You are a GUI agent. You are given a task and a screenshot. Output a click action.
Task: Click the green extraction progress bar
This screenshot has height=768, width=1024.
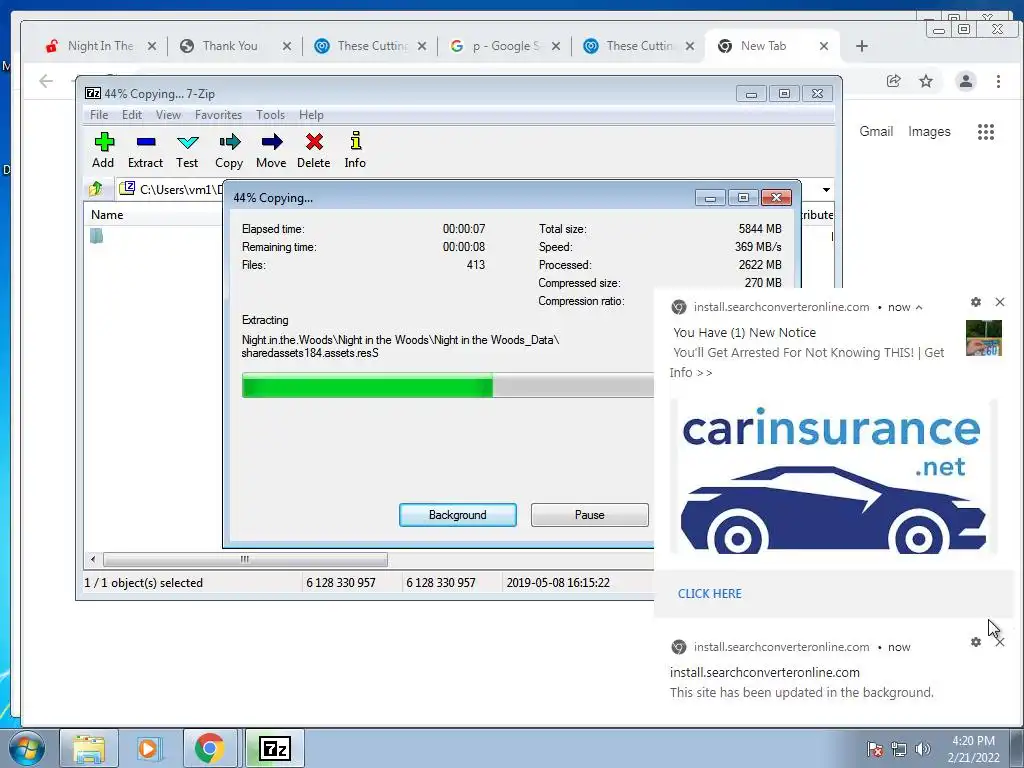pyautogui.click(x=367, y=385)
